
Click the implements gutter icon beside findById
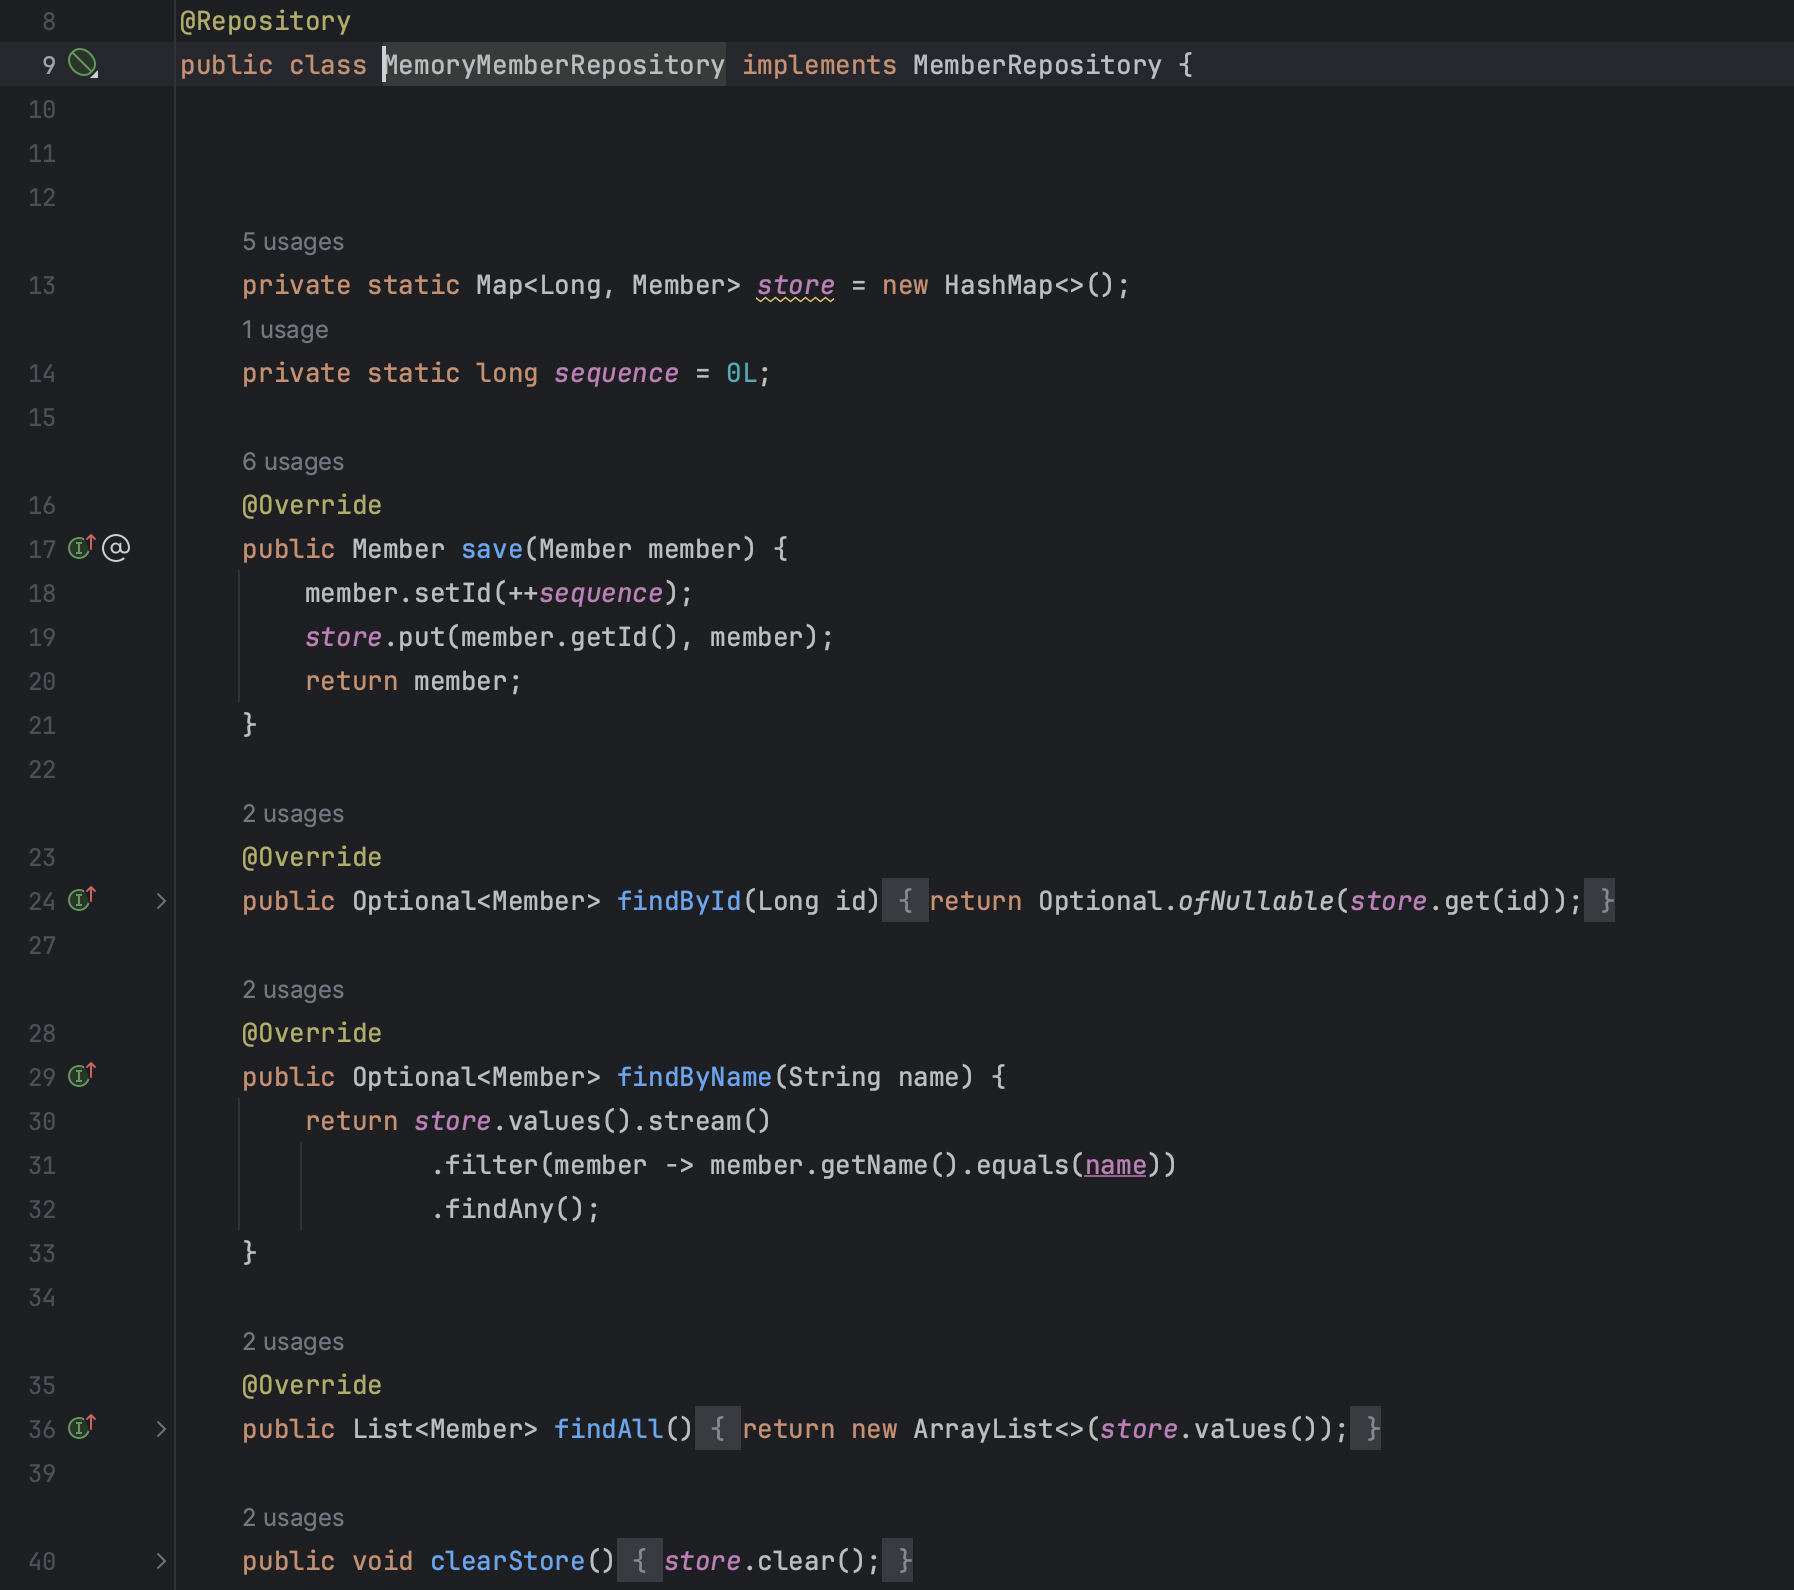click(x=81, y=899)
